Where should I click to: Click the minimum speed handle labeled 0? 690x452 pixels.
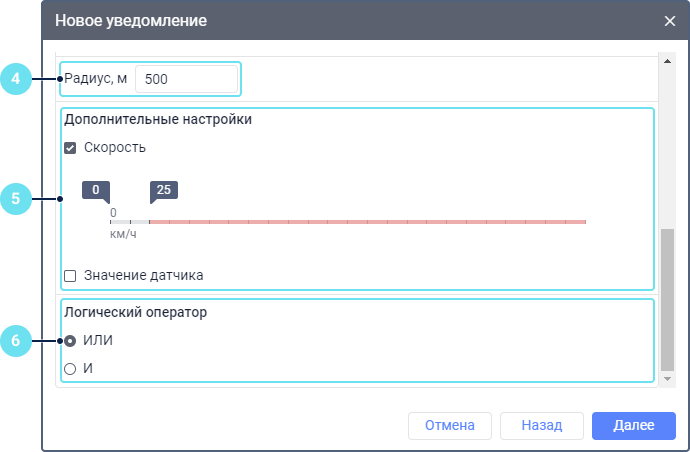click(96, 191)
